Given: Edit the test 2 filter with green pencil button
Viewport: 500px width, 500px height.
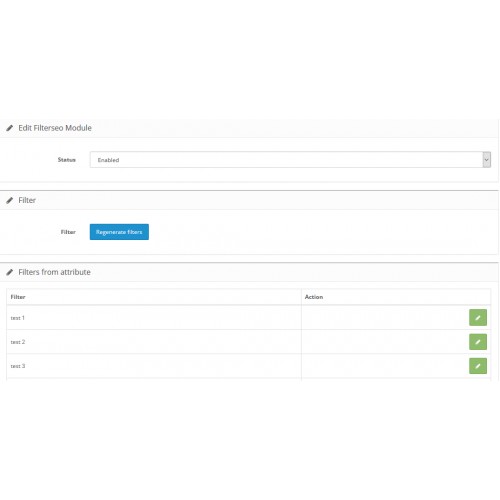Looking at the screenshot, I should coord(478,342).
